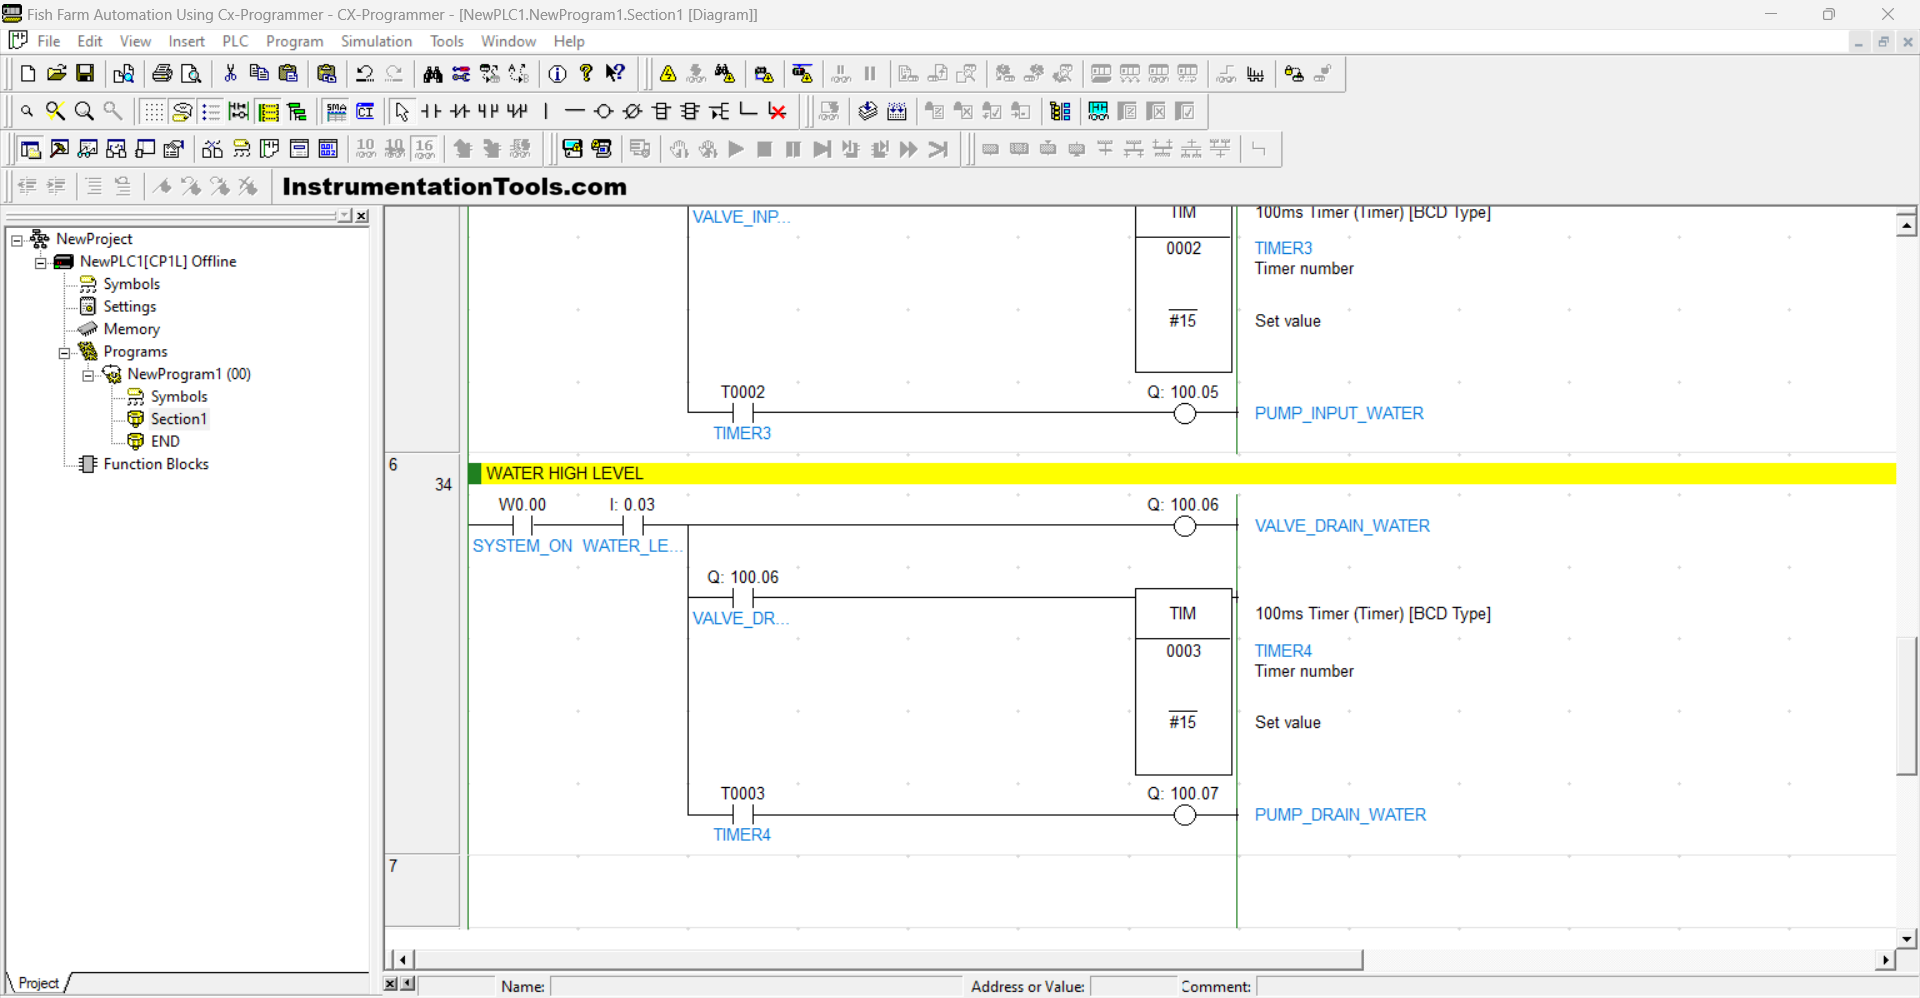Collapse the NewProgram1 (00) node
The height and width of the screenshot is (998, 1920).
88,375
